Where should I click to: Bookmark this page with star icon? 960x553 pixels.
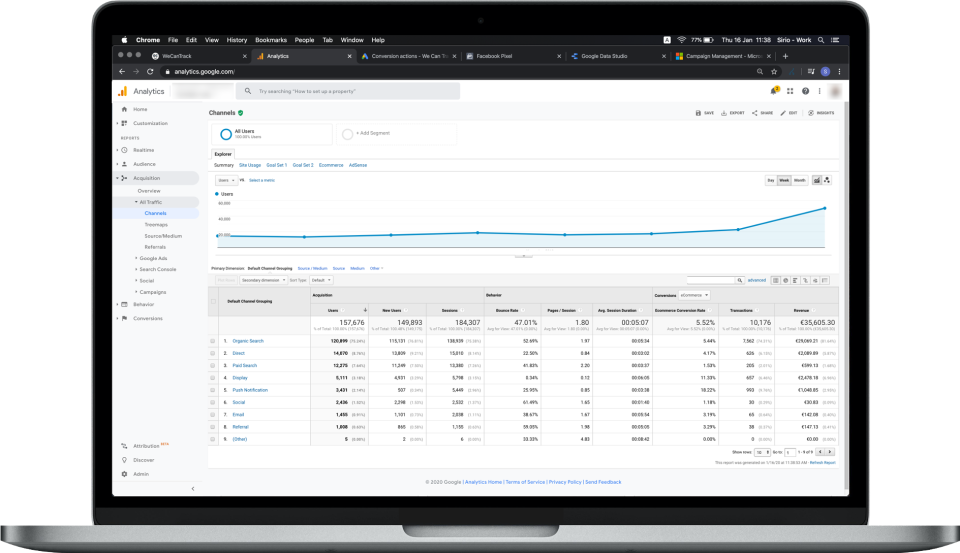[774, 72]
